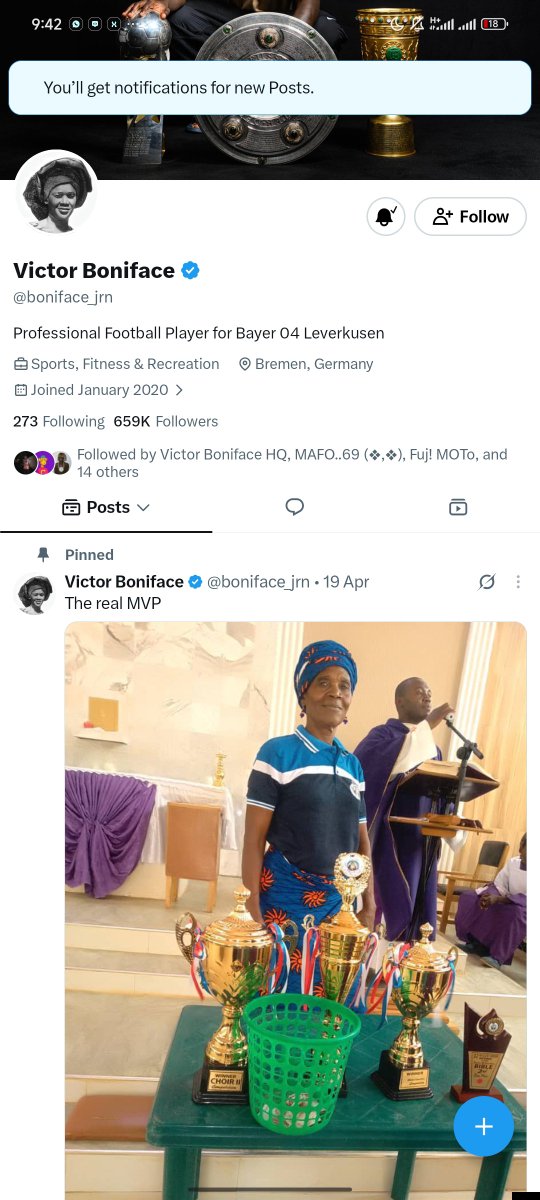
Task: View the 273 Following list
Action: pos(59,421)
